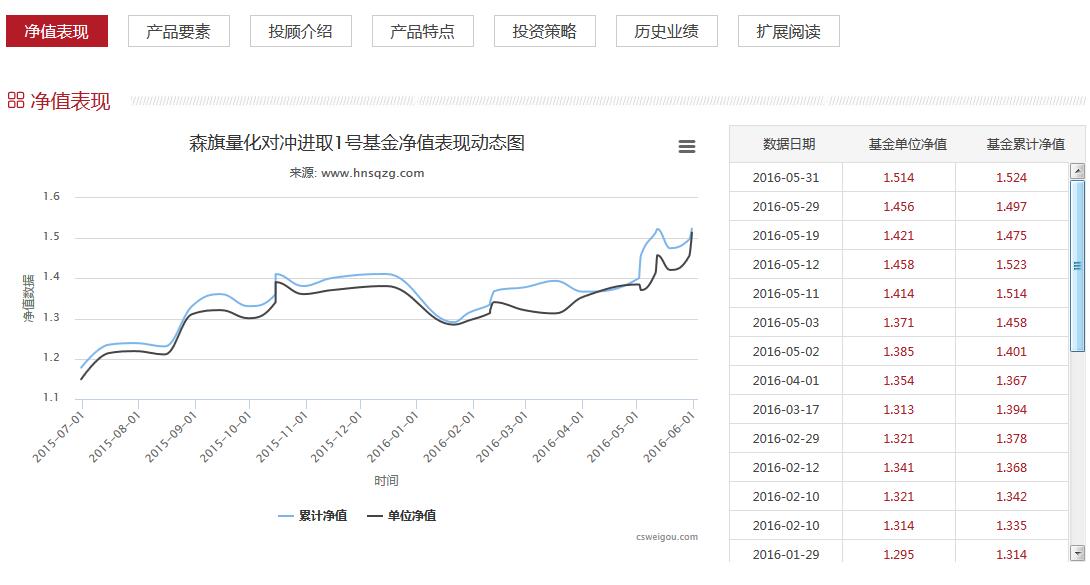Click the csweigou.com chart credit link

pos(666,537)
